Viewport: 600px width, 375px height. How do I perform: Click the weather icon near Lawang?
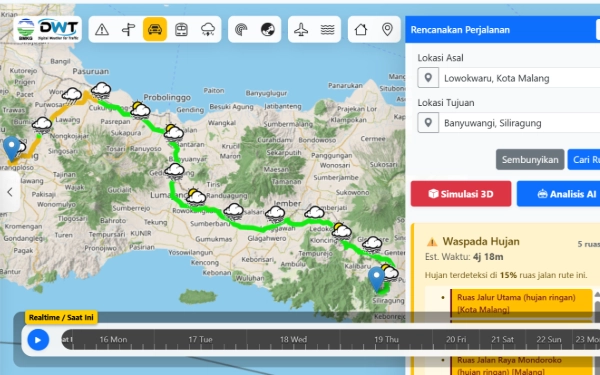tap(42, 125)
